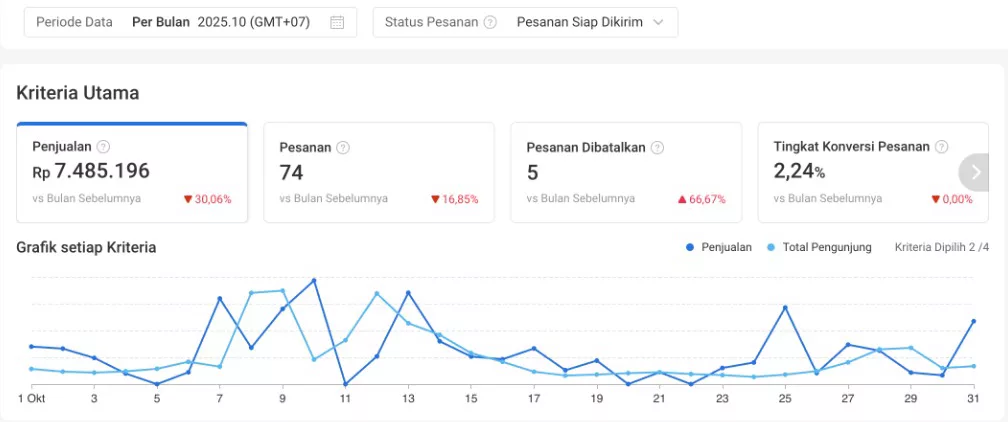
Task: Select the Tingkat Konversi Pesanan card
Action: pyautogui.click(x=873, y=172)
